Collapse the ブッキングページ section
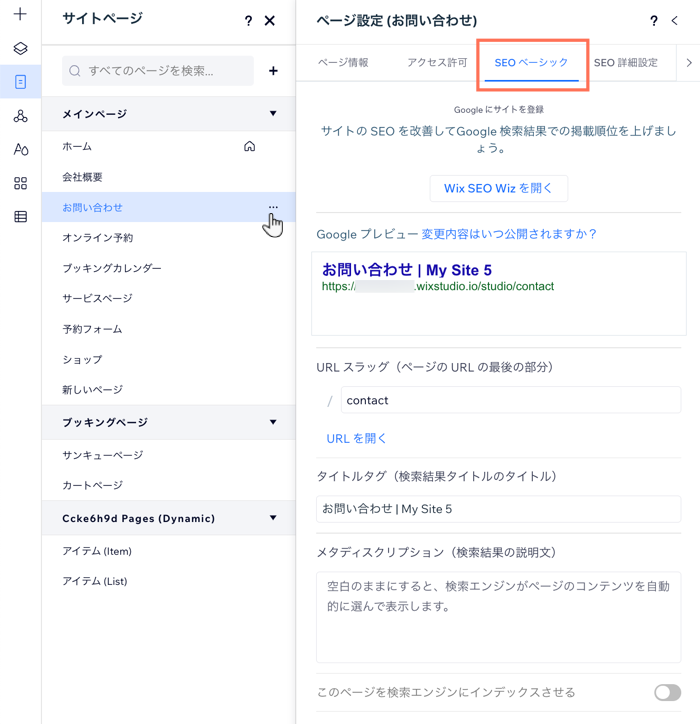Screen dimensions: 700x724 [273, 422]
